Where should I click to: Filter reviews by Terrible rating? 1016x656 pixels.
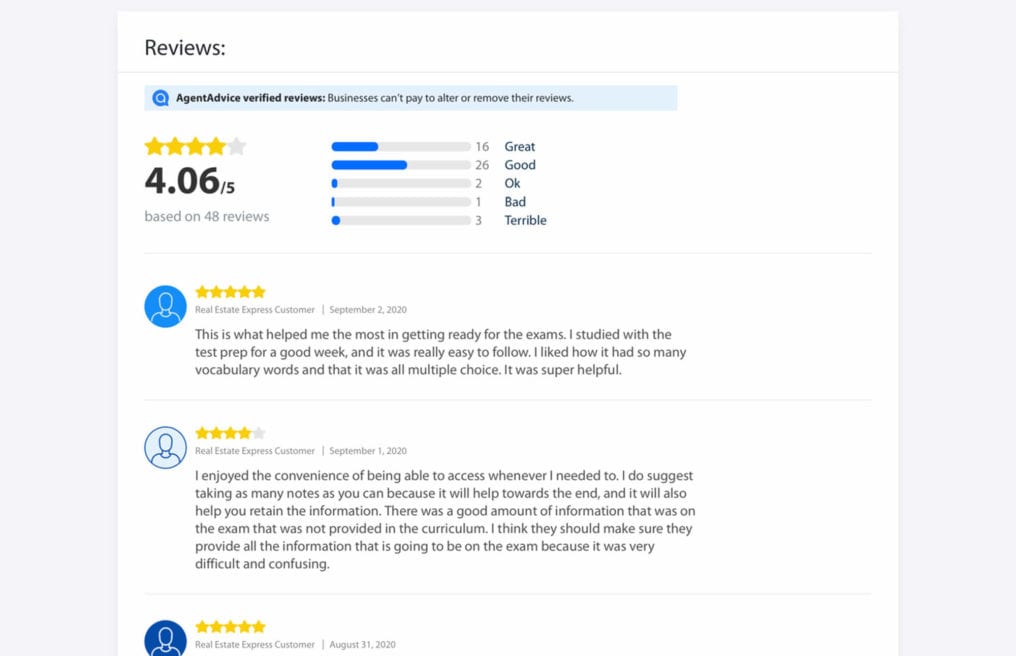(x=525, y=220)
